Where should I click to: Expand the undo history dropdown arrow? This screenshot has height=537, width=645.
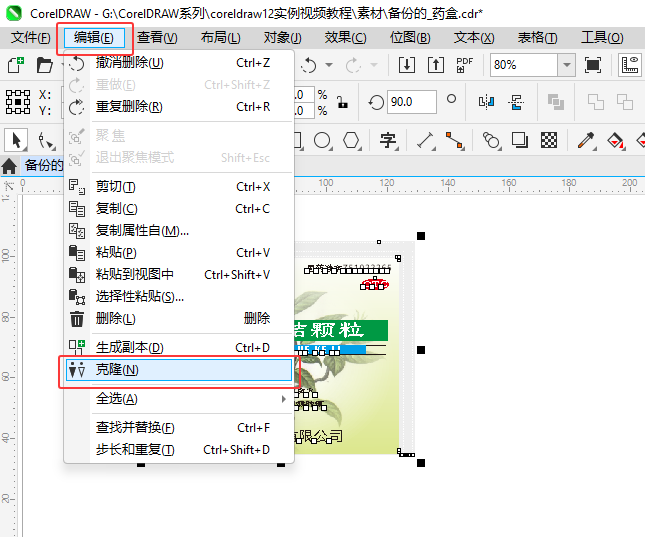329,65
